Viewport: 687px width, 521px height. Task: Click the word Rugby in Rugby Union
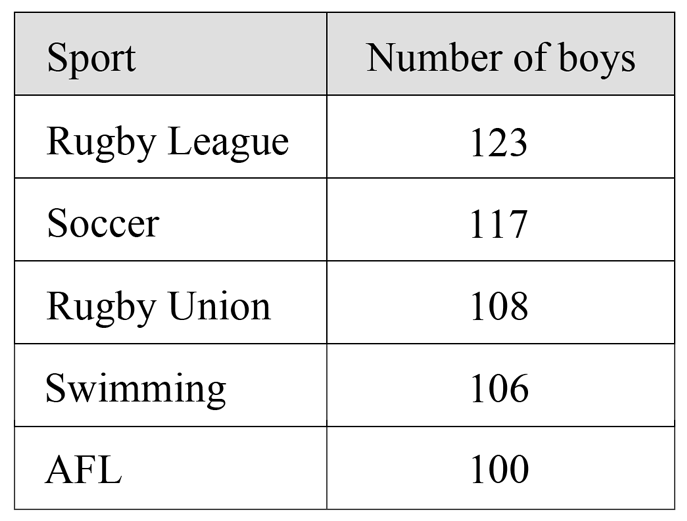pyautogui.click(x=102, y=308)
